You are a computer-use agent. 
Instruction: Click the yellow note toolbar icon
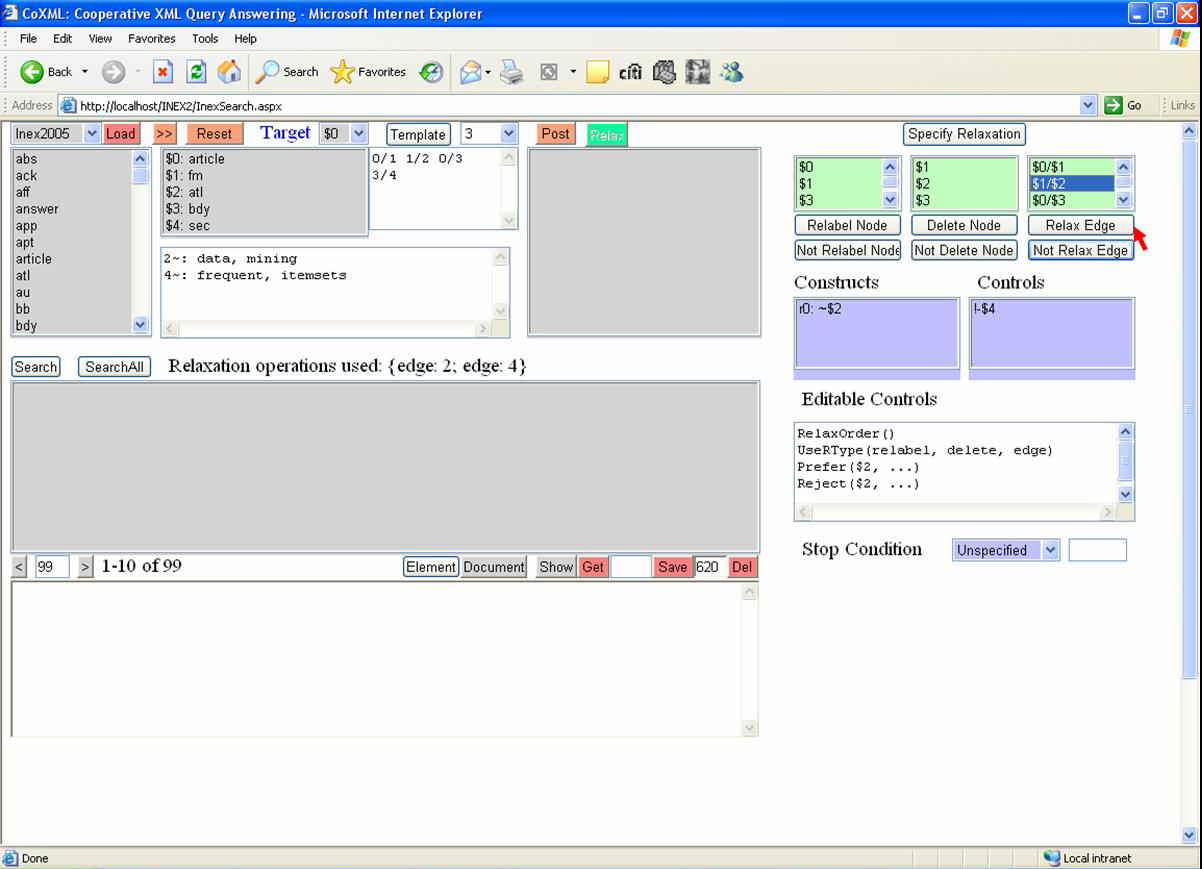point(598,72)
